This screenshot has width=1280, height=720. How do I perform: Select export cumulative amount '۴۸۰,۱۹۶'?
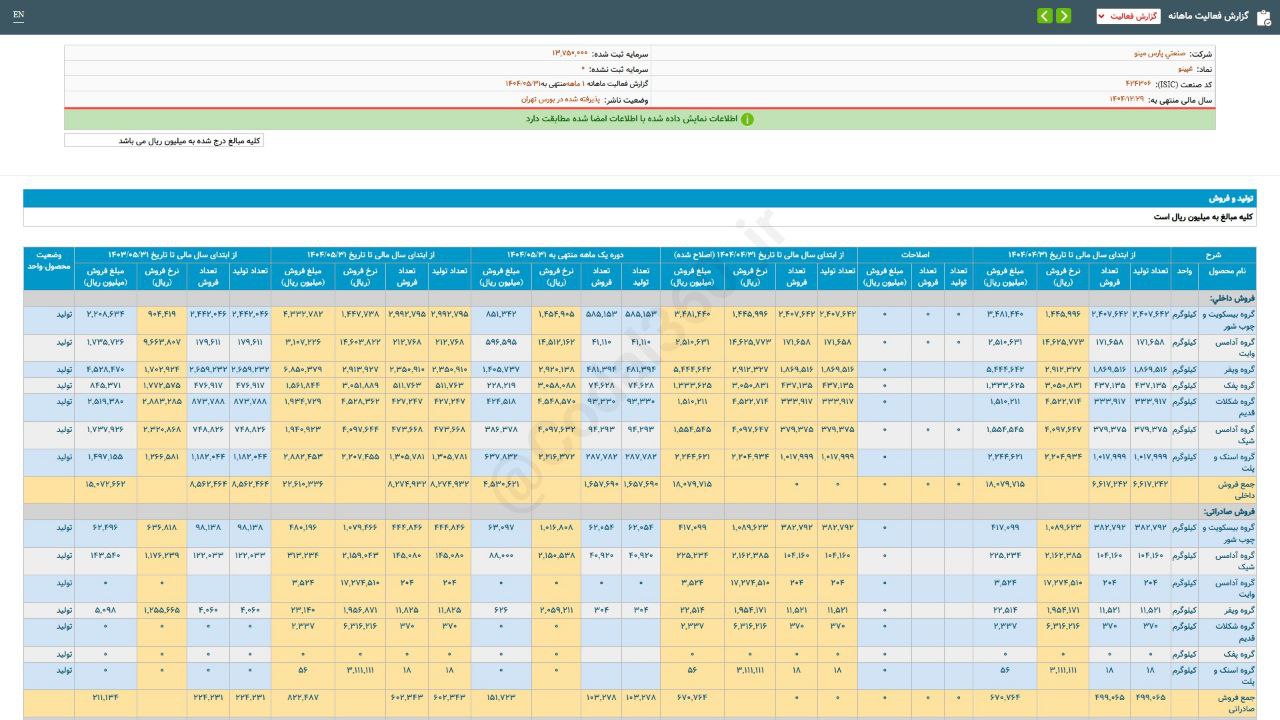(x=304, y=526)
